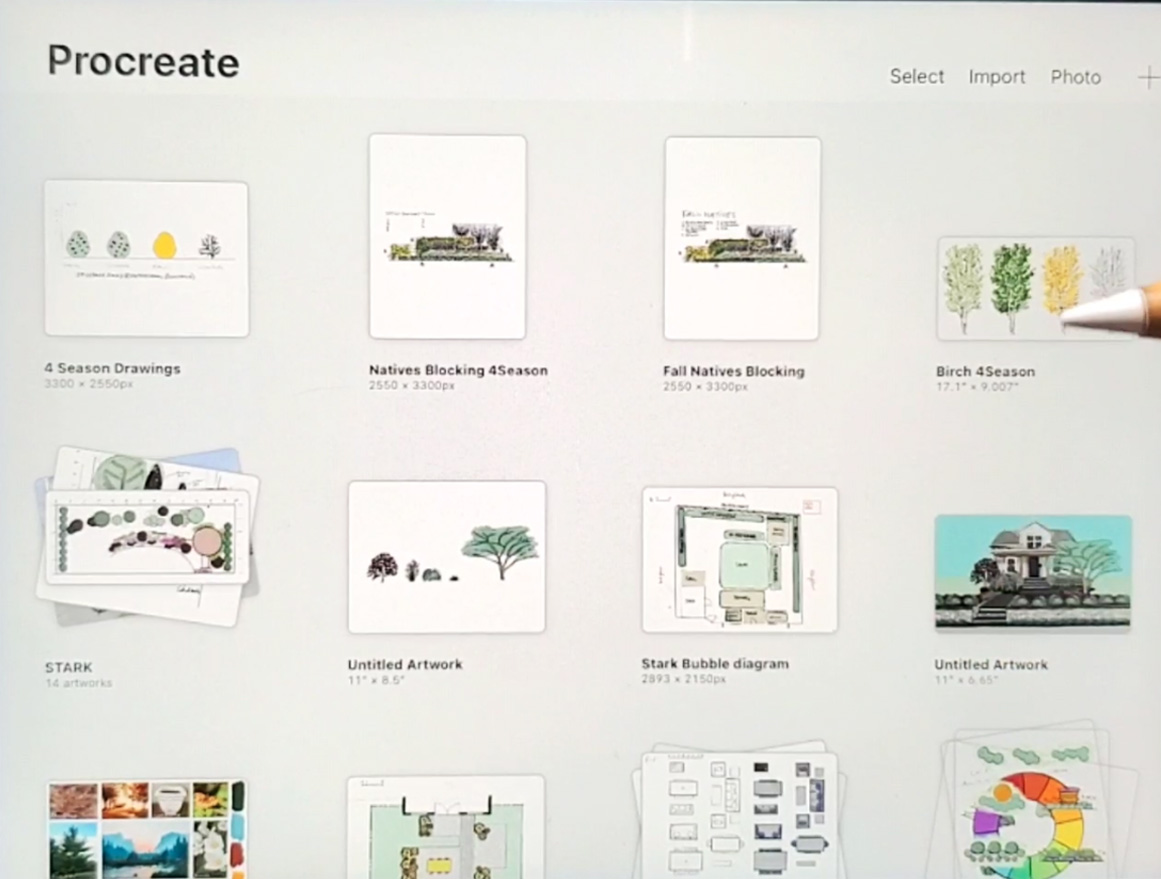Open the photo collage moodboard thumbnail

tap(146, 828)
